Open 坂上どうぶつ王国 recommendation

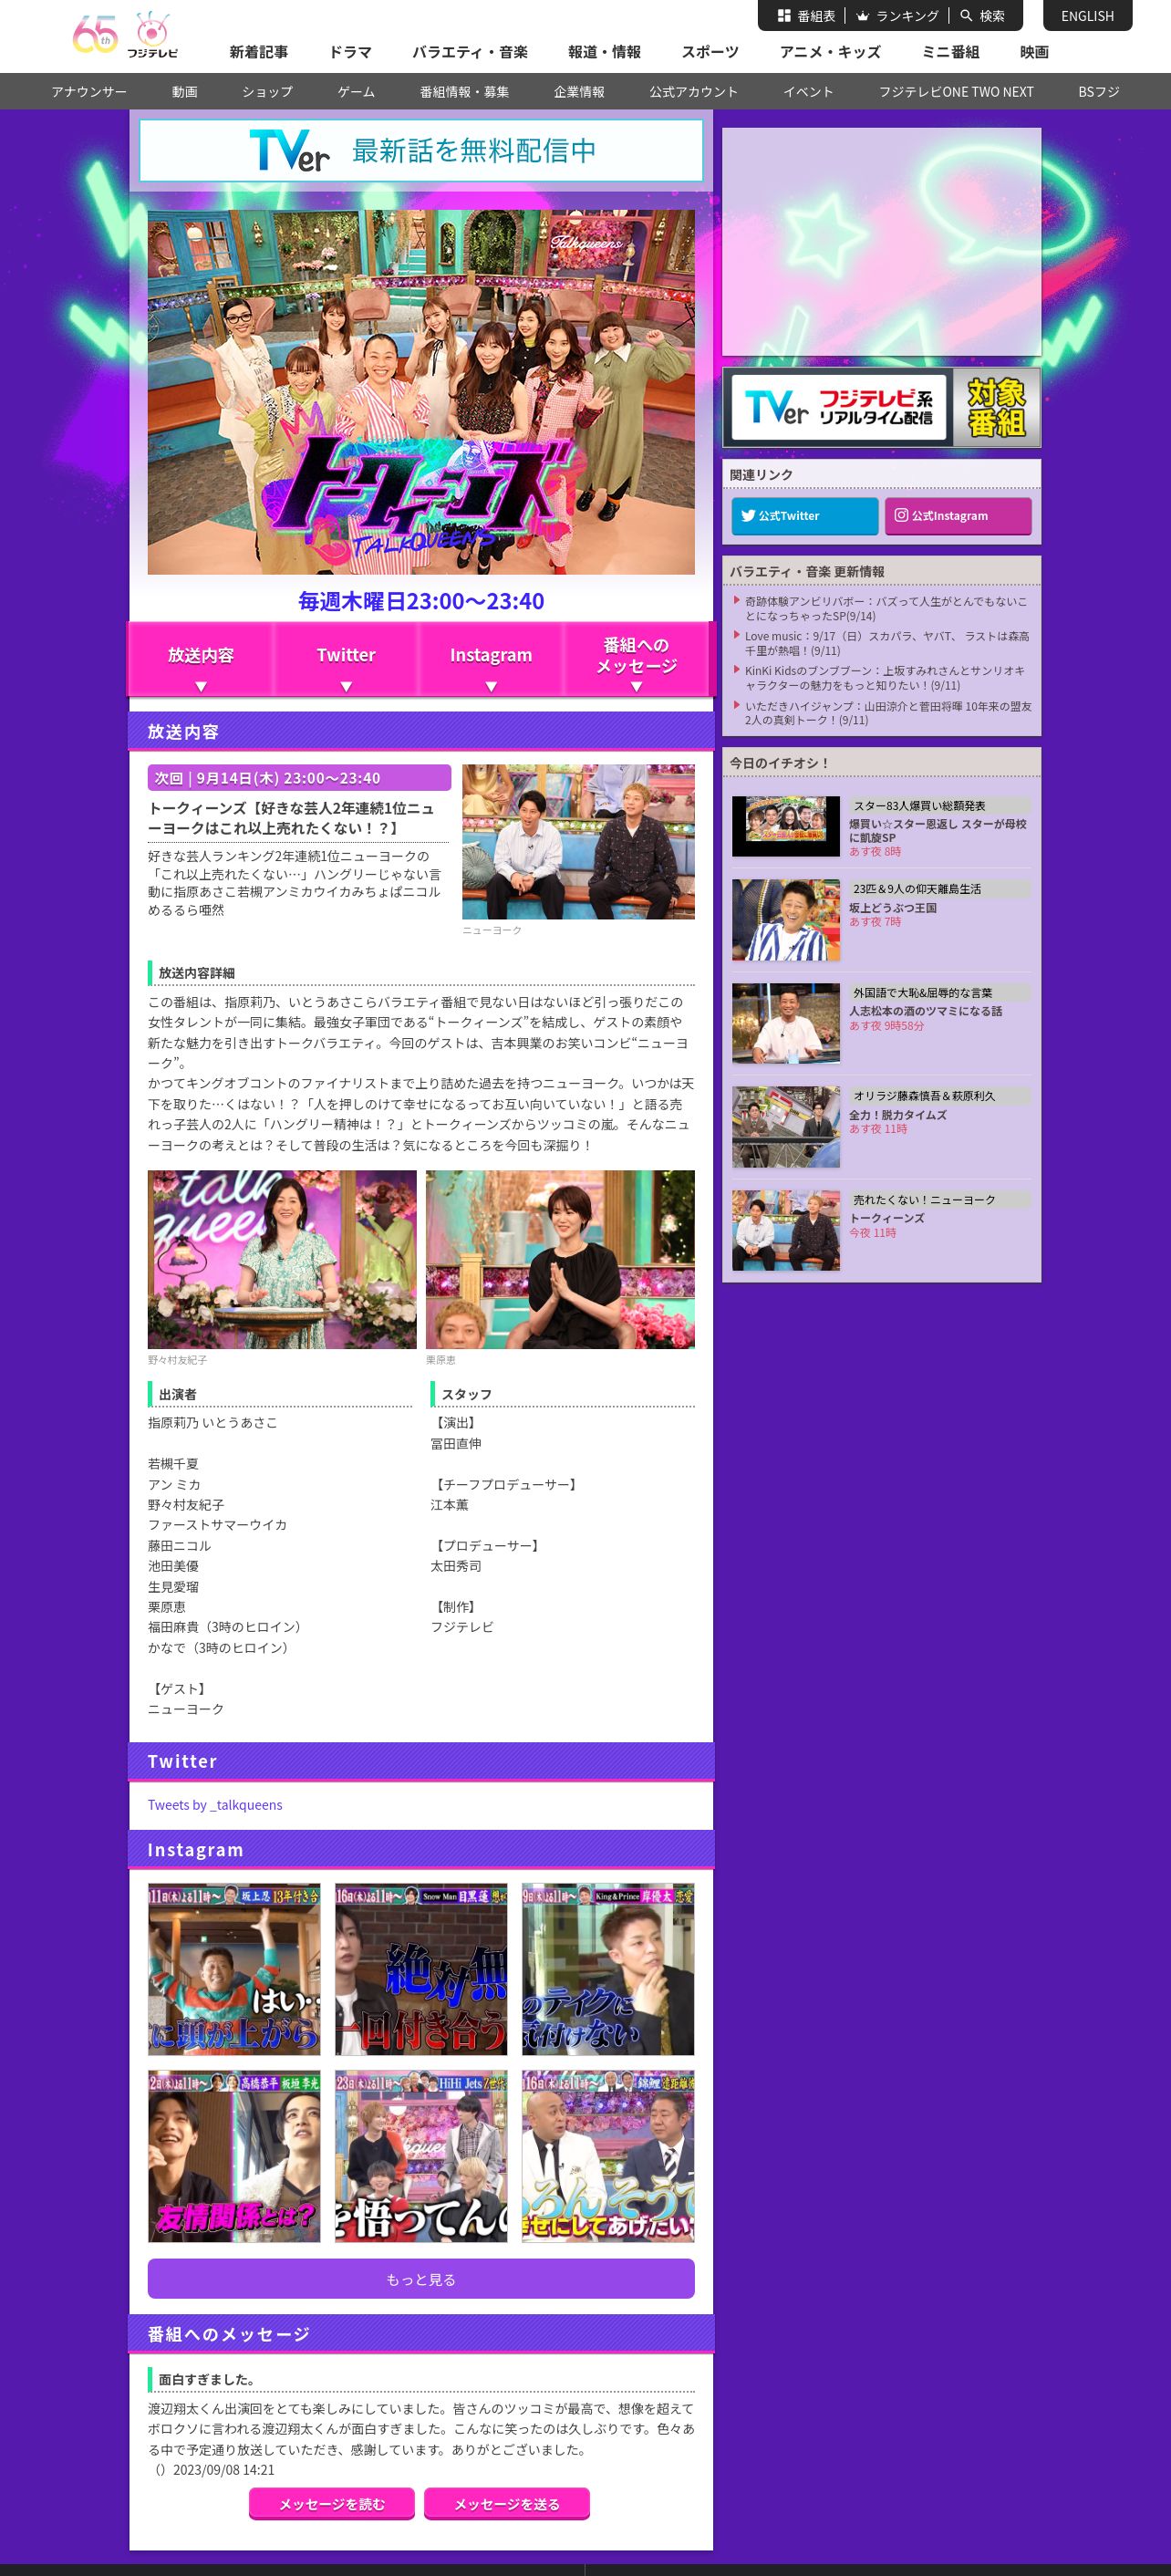881,920
